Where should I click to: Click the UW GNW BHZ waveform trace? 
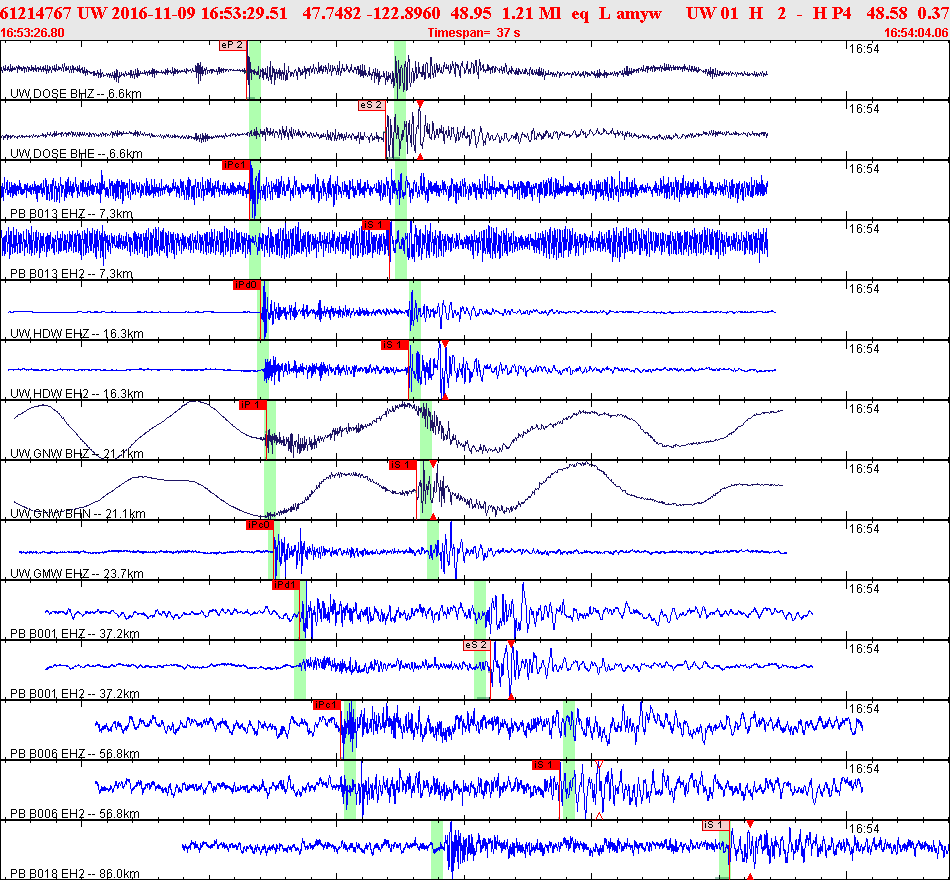pos(397,429)
